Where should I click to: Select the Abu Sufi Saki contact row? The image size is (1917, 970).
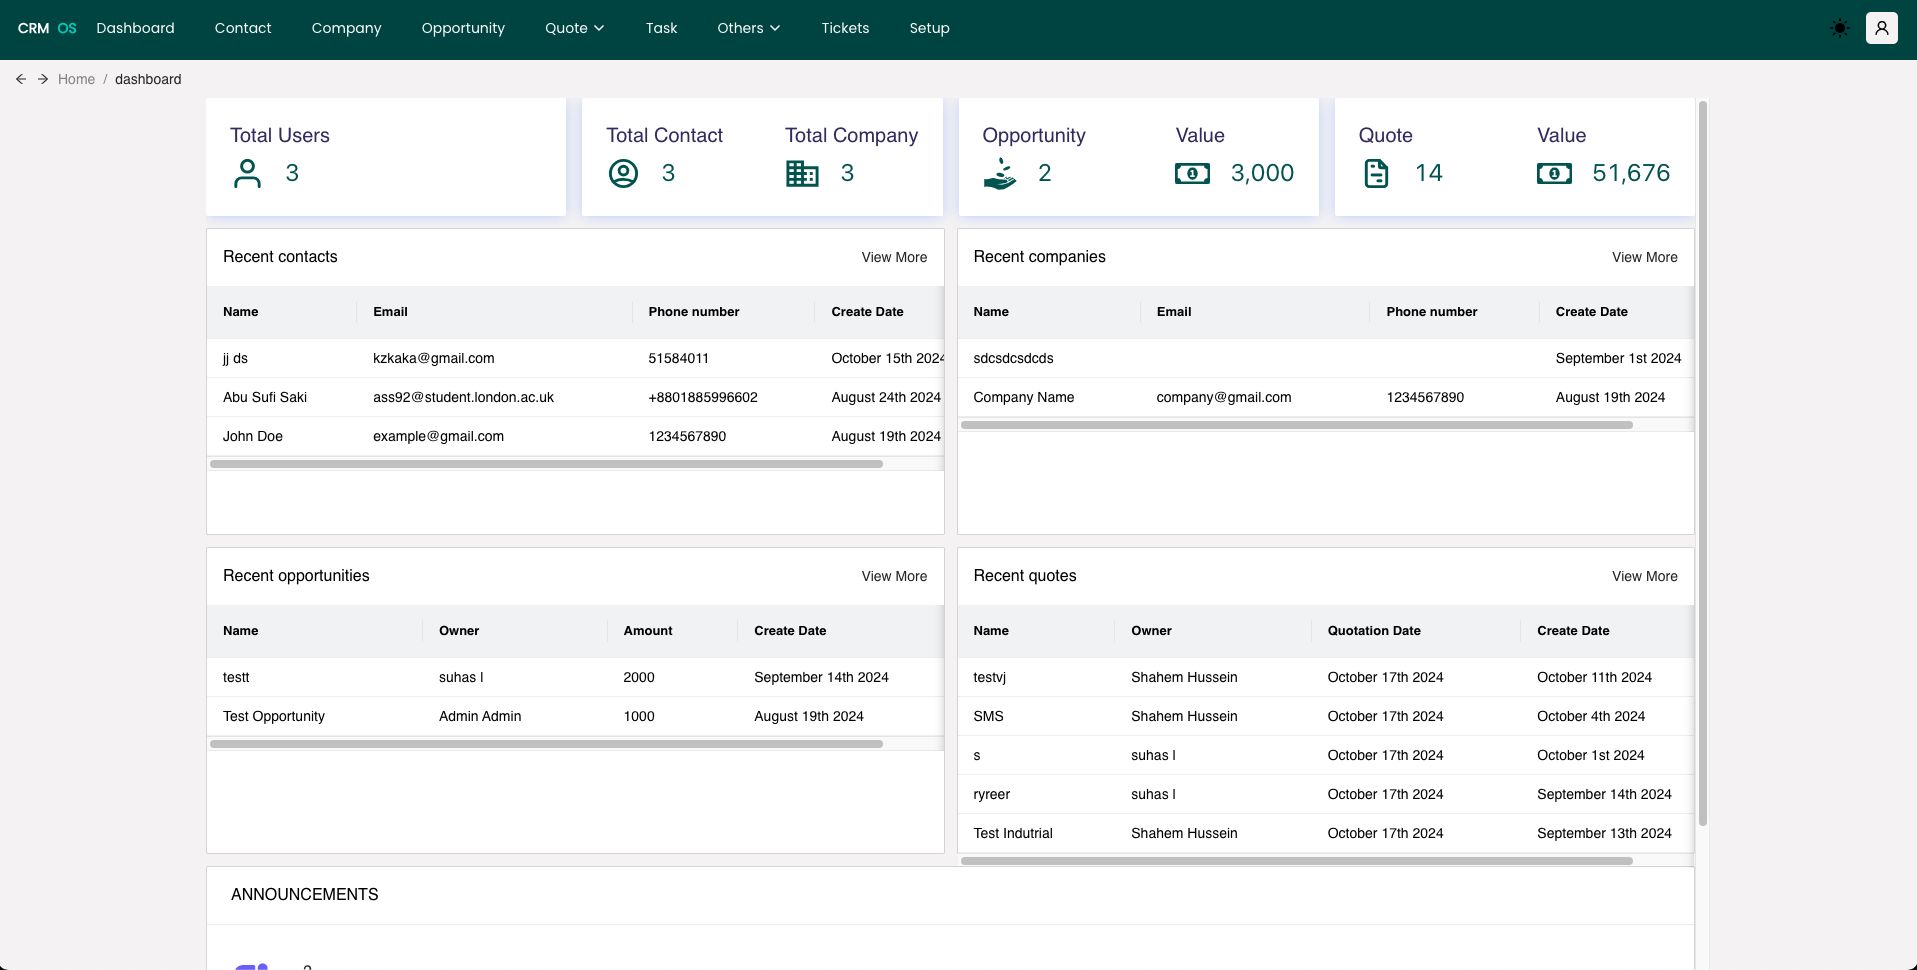[265, 397]
